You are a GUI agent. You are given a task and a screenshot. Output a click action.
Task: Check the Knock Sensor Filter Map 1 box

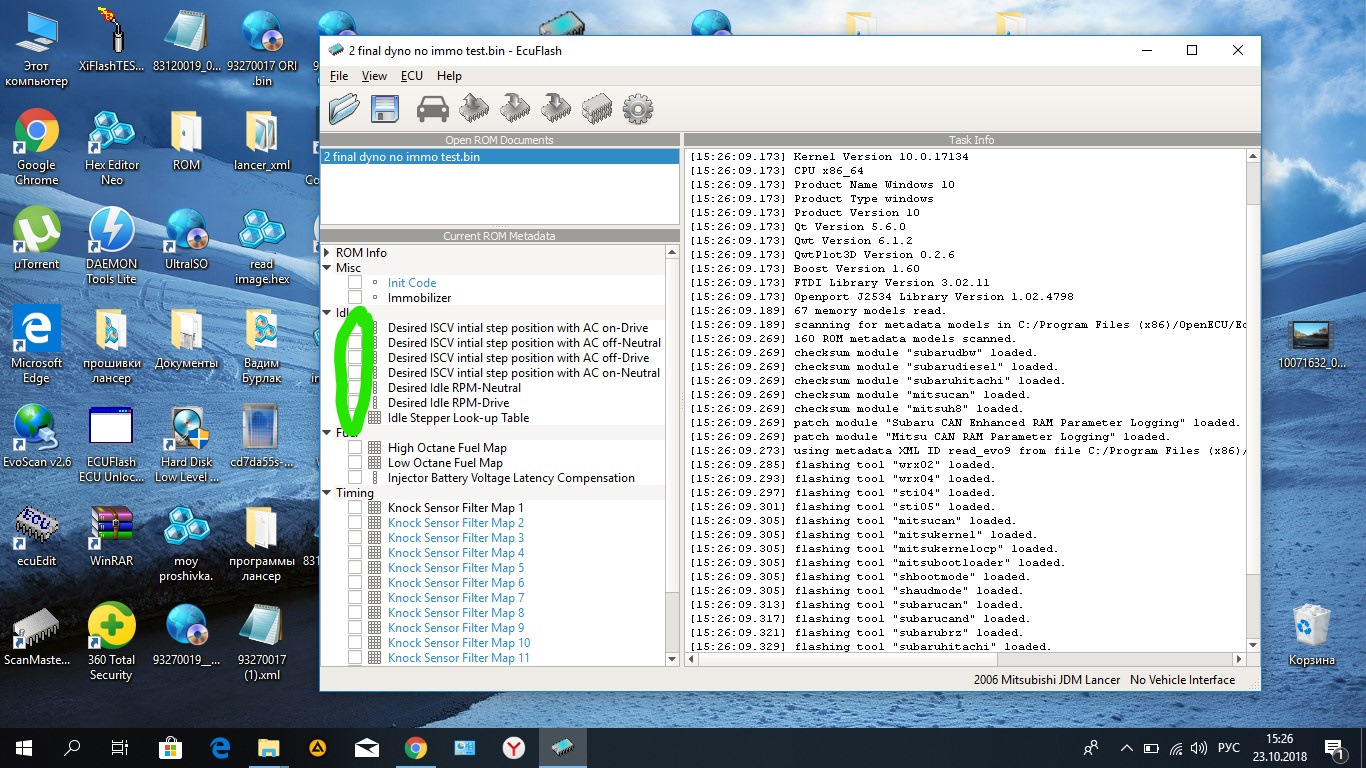click(355, 508)
